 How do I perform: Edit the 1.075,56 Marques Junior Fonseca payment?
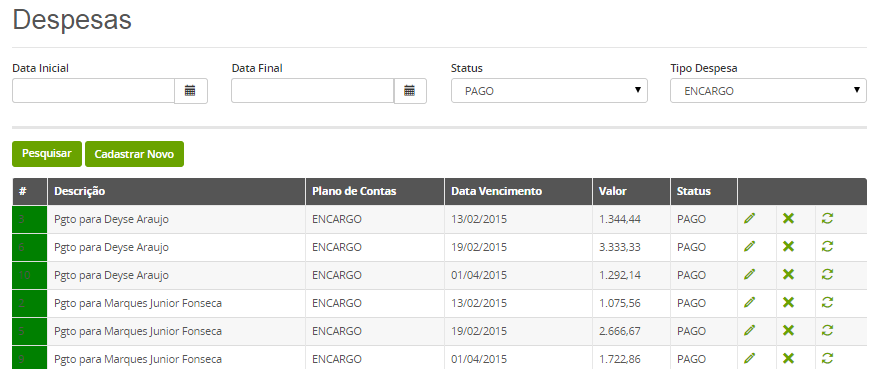750,303
